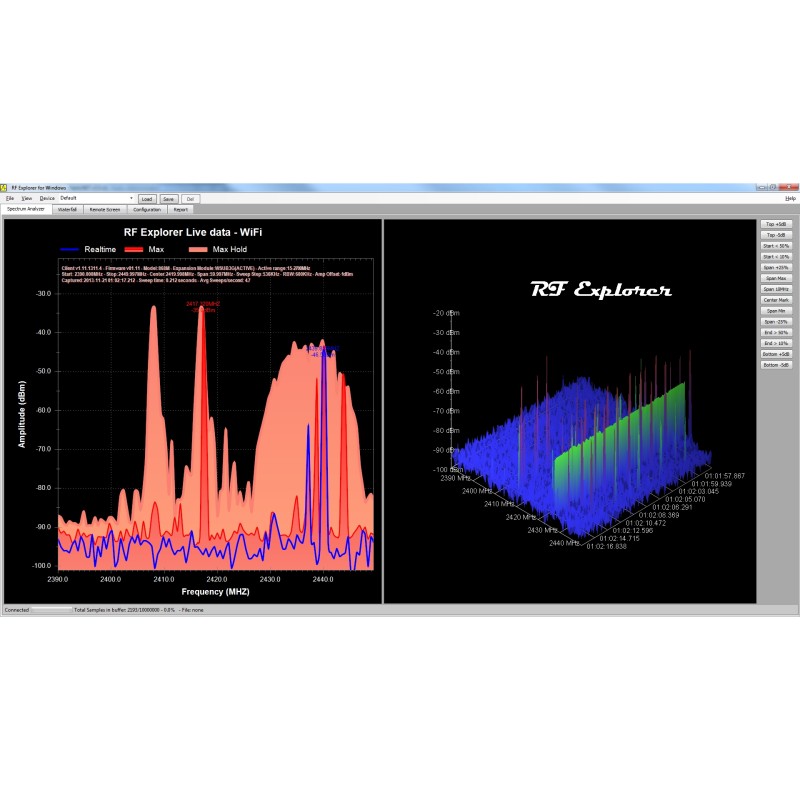
Task: Click the status bar progress indicator
Action: point(52,610)
